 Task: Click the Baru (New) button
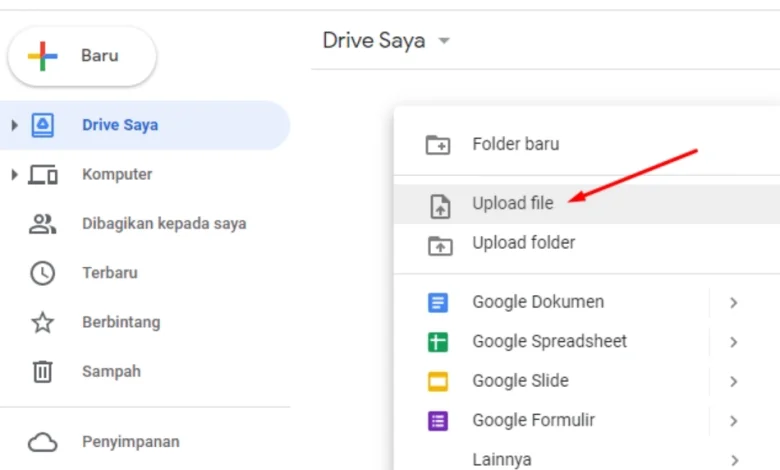pyautogui.click(x=82, y=56)
